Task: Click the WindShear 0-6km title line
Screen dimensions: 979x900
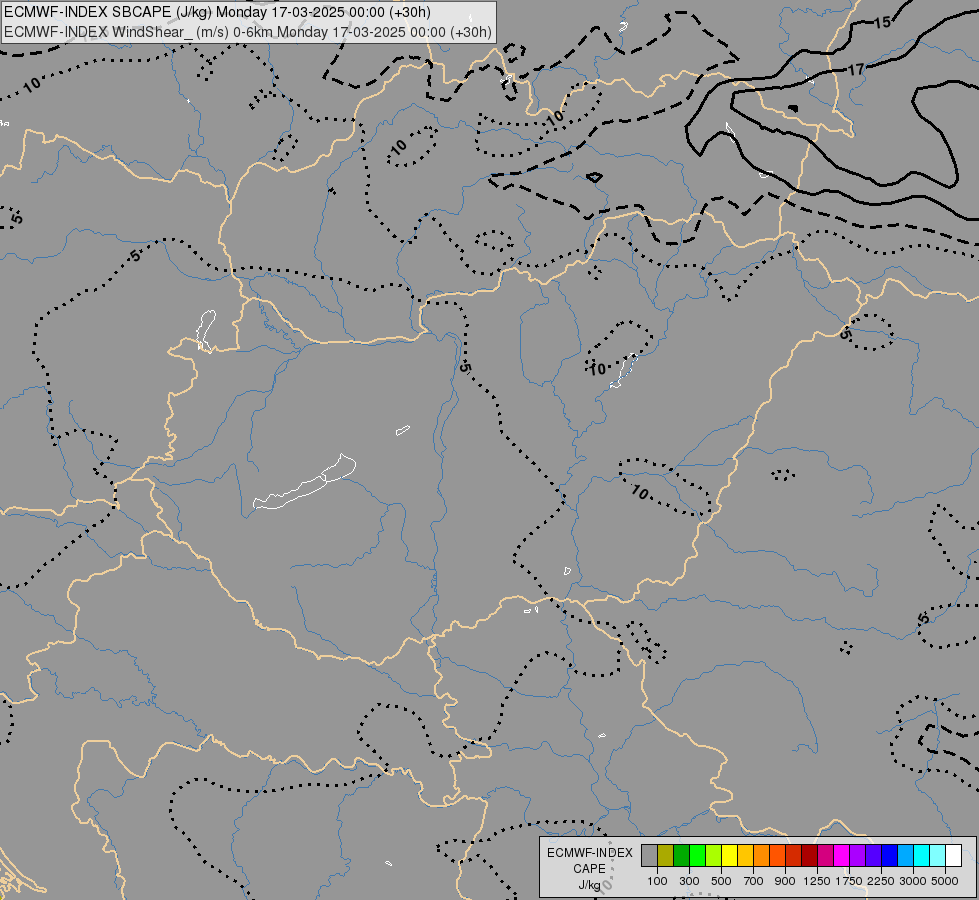Action: tap(247, 32)
